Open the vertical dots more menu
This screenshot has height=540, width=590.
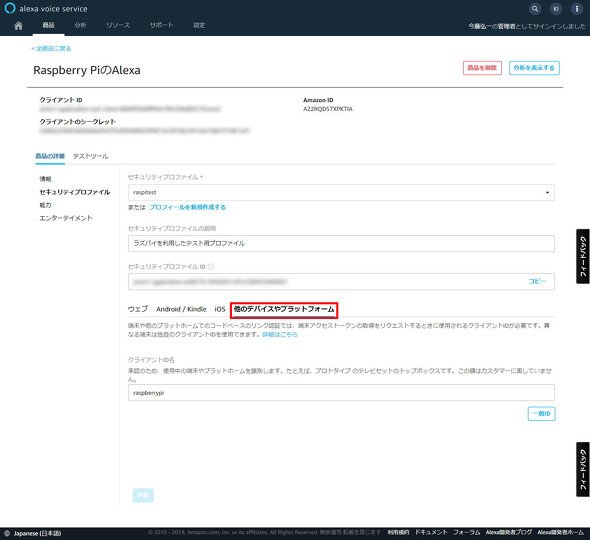pyautogui.click(x=576, y=9)
